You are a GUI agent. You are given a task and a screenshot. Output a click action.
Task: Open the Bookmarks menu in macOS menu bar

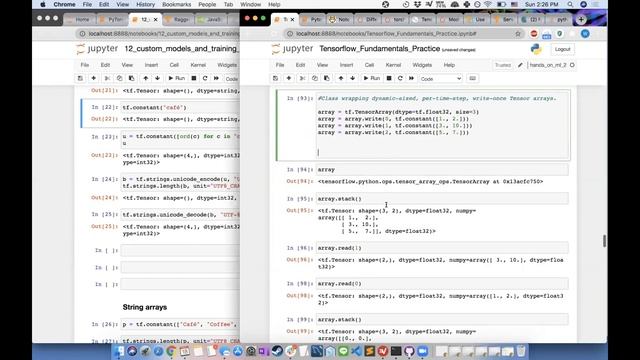pyautogui.click(x=176, y=4)
